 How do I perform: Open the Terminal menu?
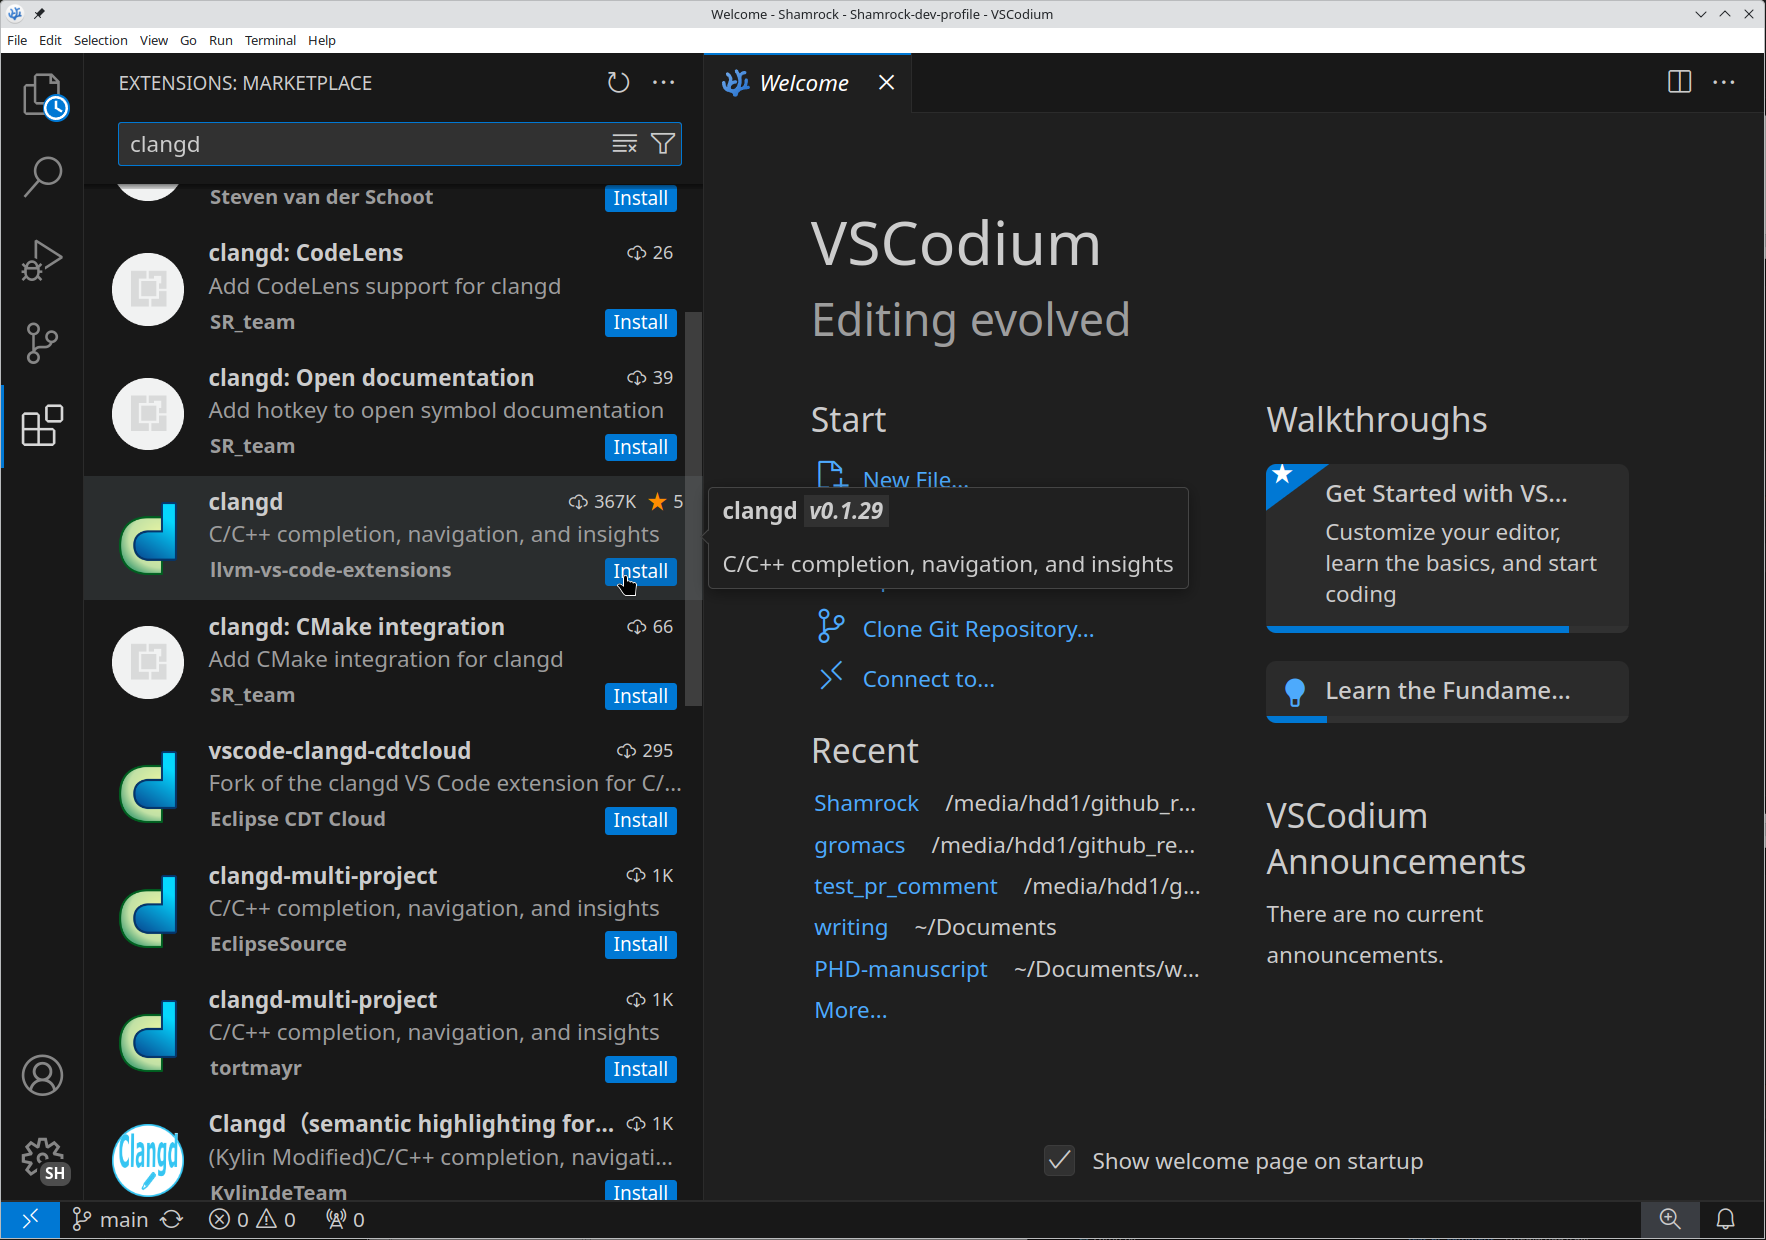point(270,40)
